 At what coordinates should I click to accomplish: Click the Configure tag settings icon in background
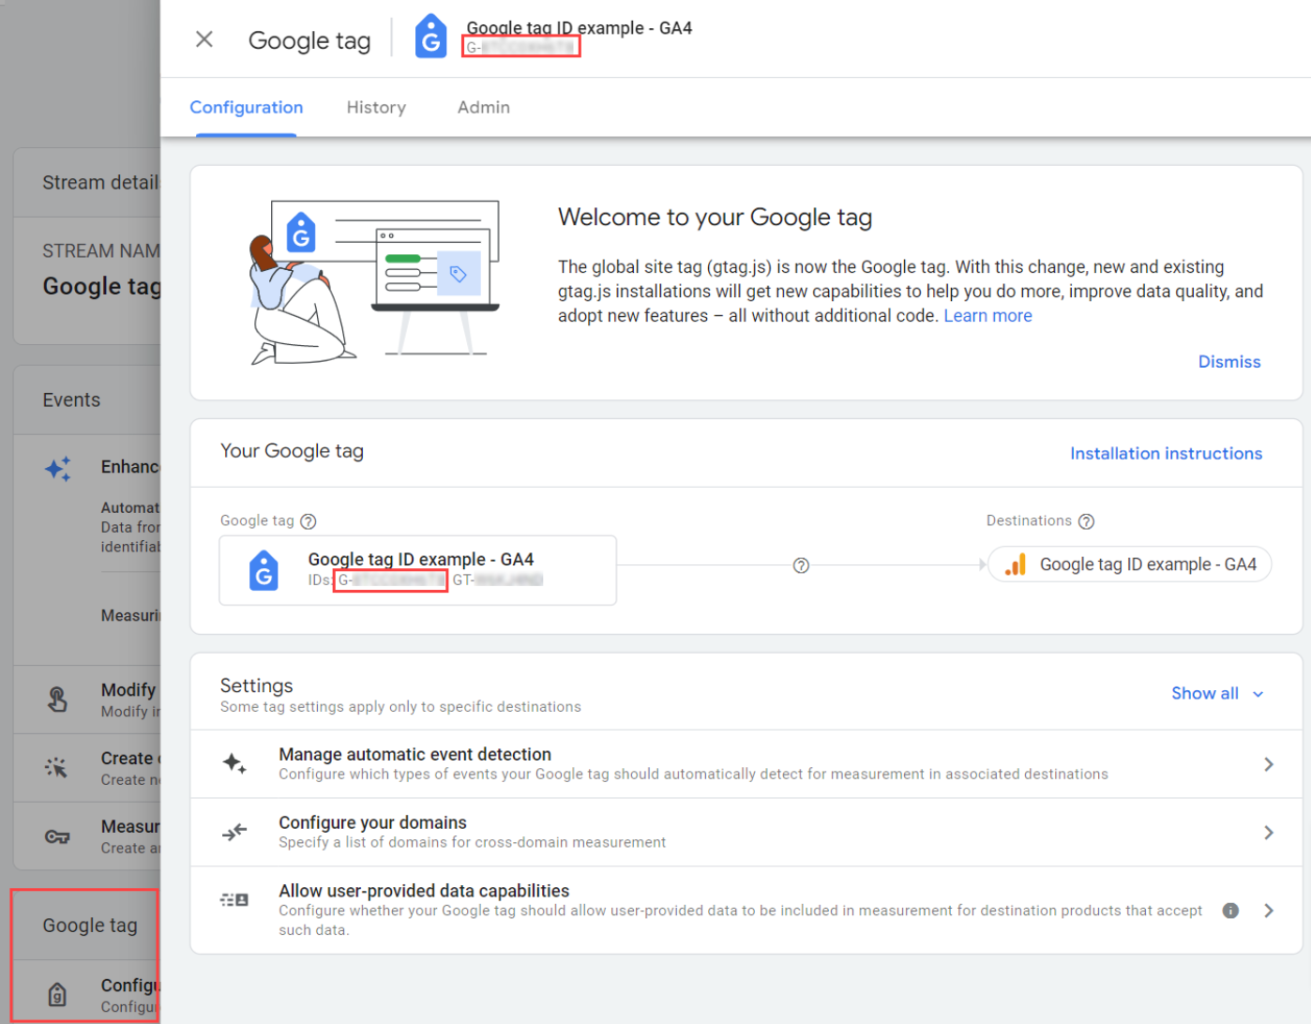57,994
